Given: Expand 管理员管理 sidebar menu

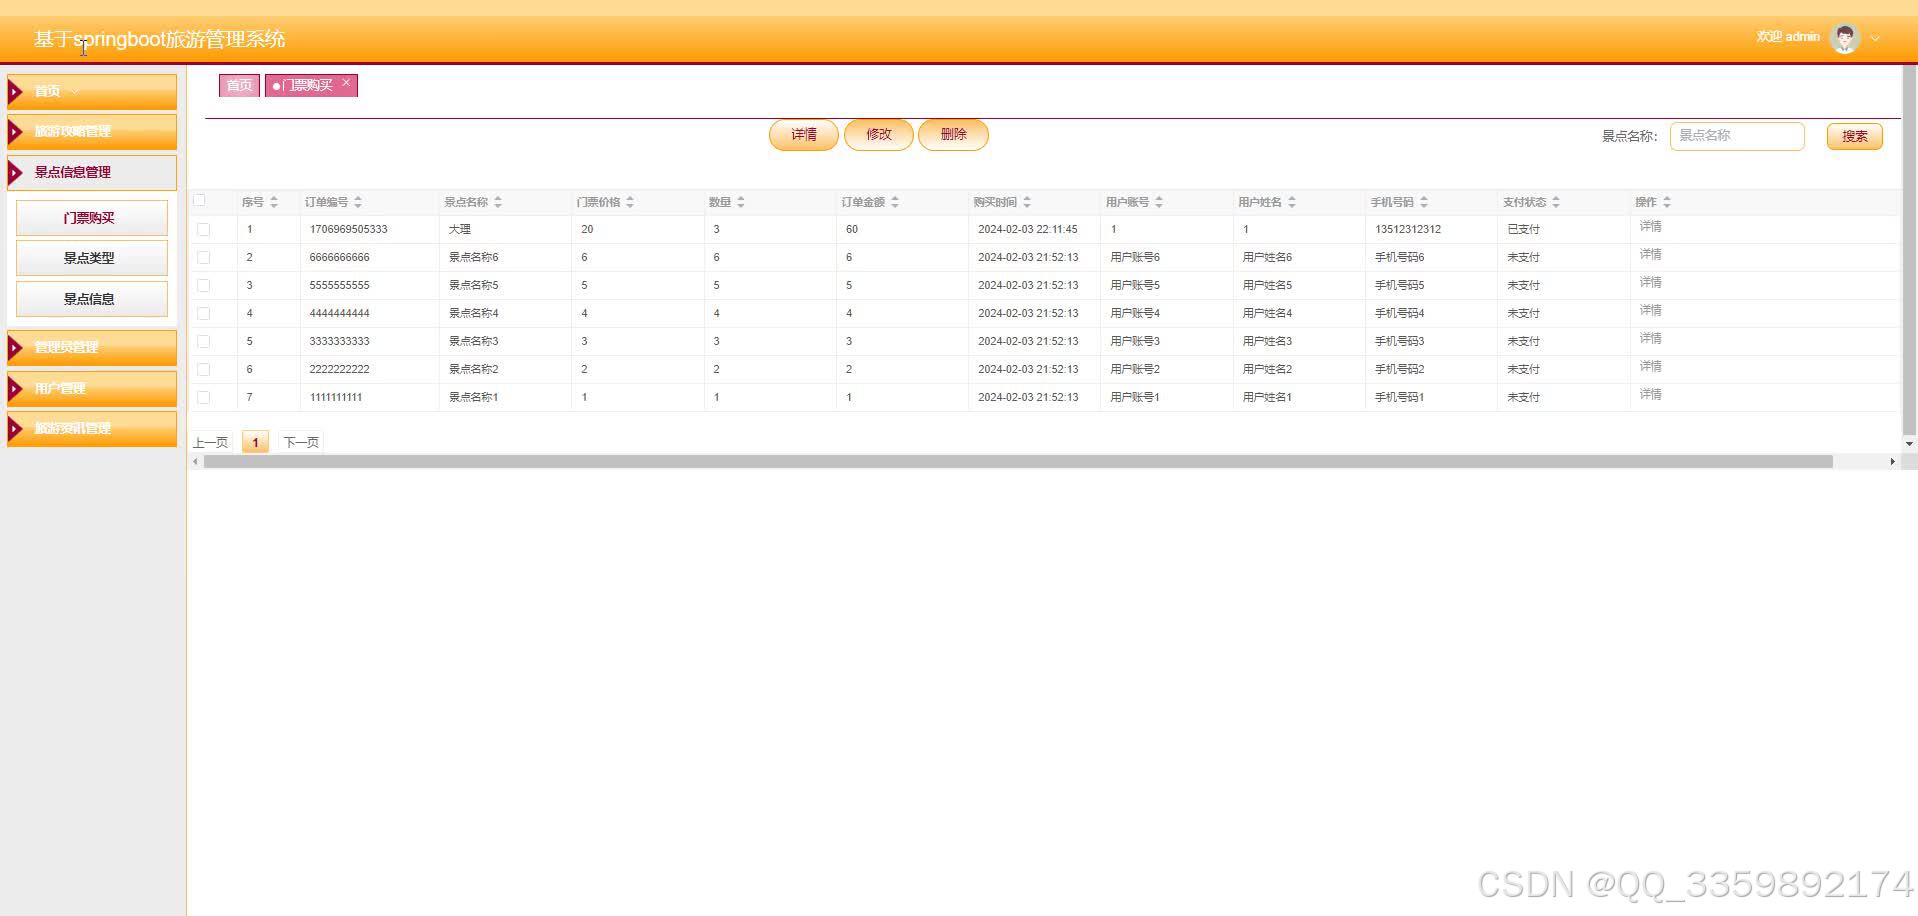Looking at the screenshot, I should (x=92, y=348).
